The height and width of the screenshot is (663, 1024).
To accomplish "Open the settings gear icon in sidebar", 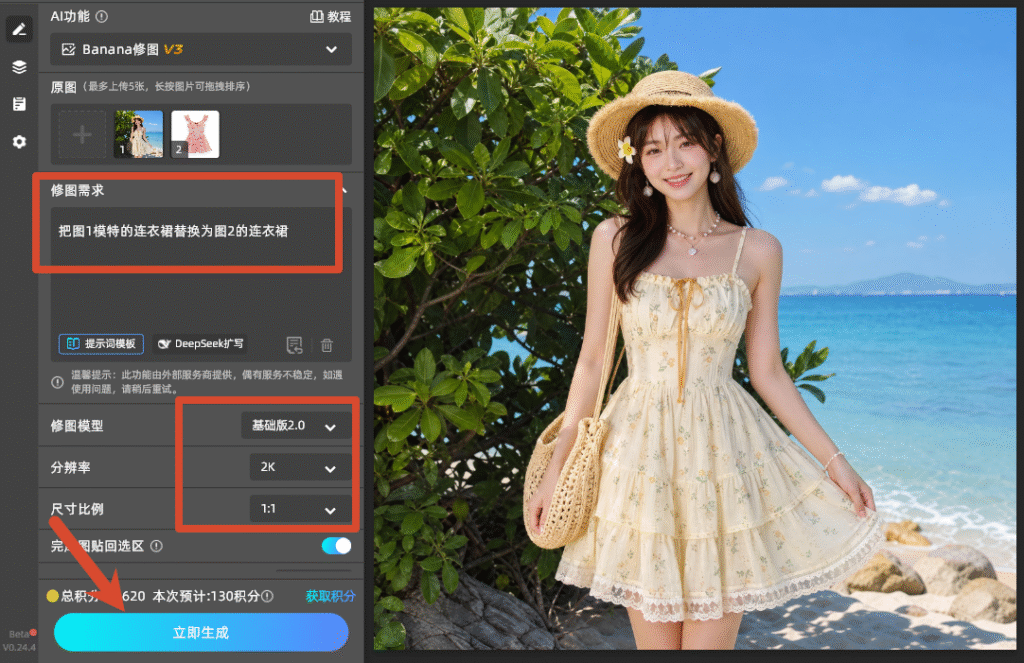I will pos(19,142).
